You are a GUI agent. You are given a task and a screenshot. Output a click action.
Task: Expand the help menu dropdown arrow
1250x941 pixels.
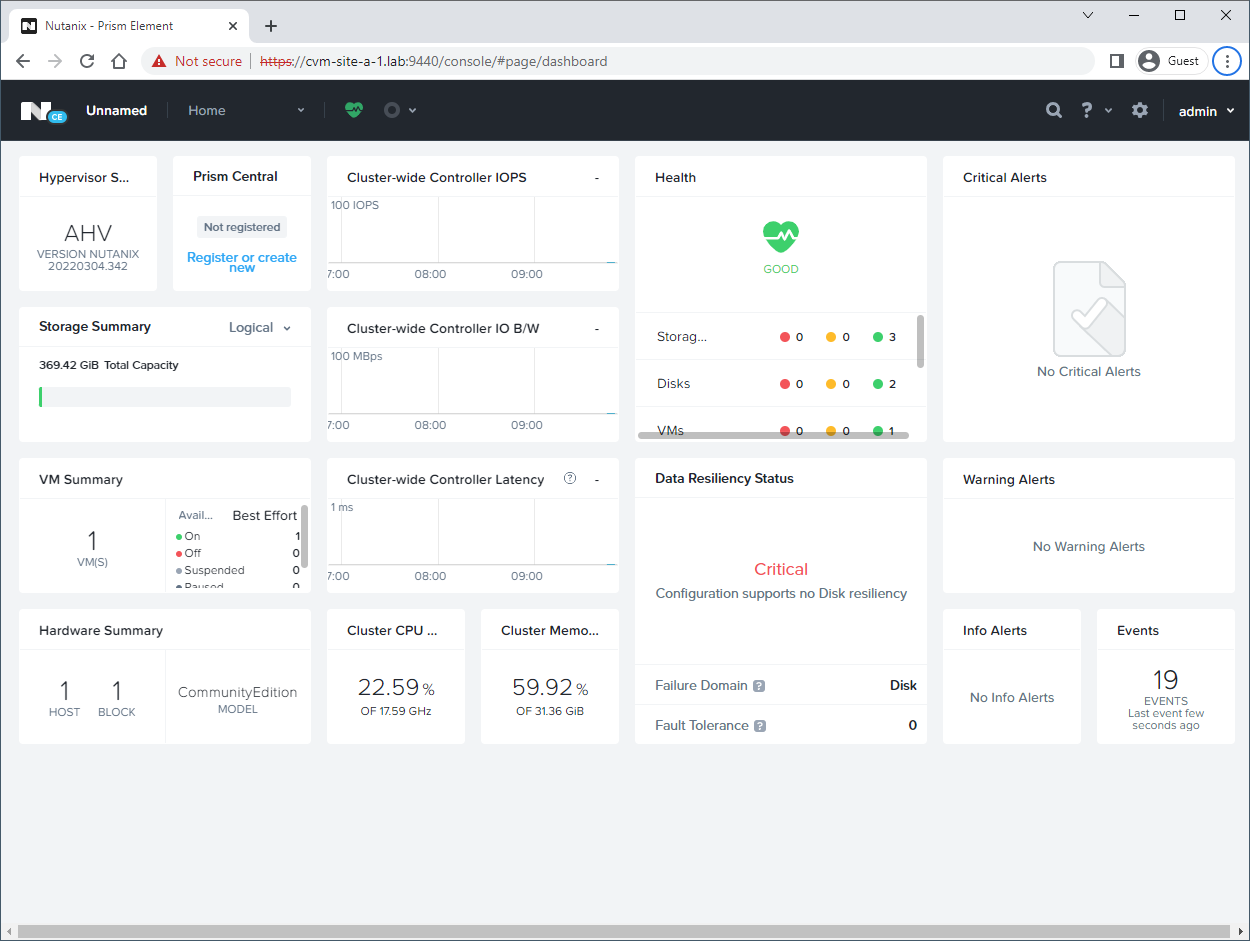pos(1108,111)
